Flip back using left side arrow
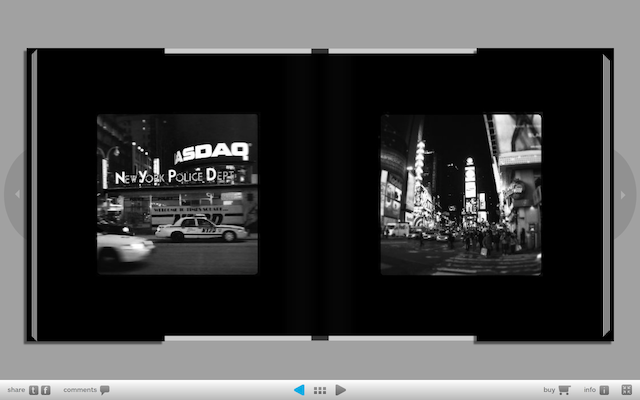640x400 pixels. tap(17, 194)
